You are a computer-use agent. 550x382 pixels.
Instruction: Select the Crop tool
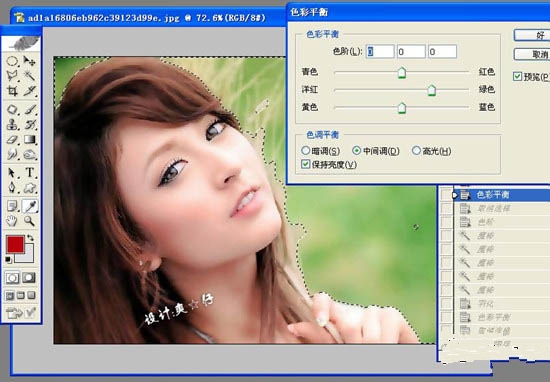click(x=12, y=91)
